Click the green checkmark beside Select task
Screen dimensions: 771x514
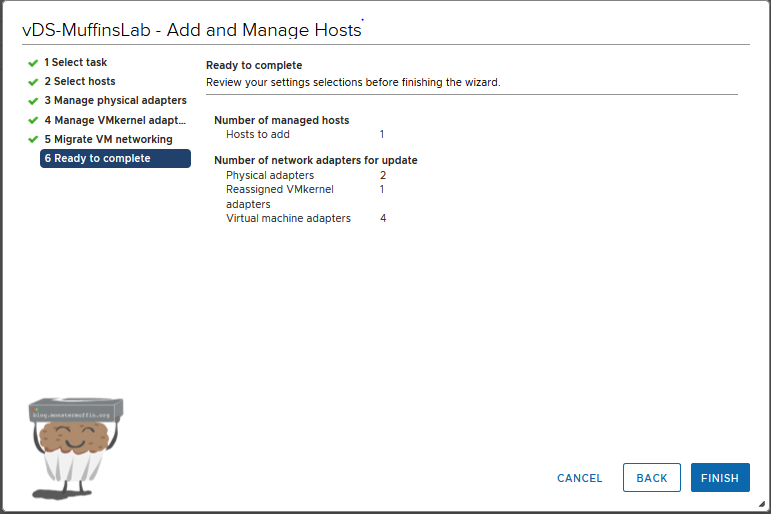pyautogui.click(x=33, y=62)
